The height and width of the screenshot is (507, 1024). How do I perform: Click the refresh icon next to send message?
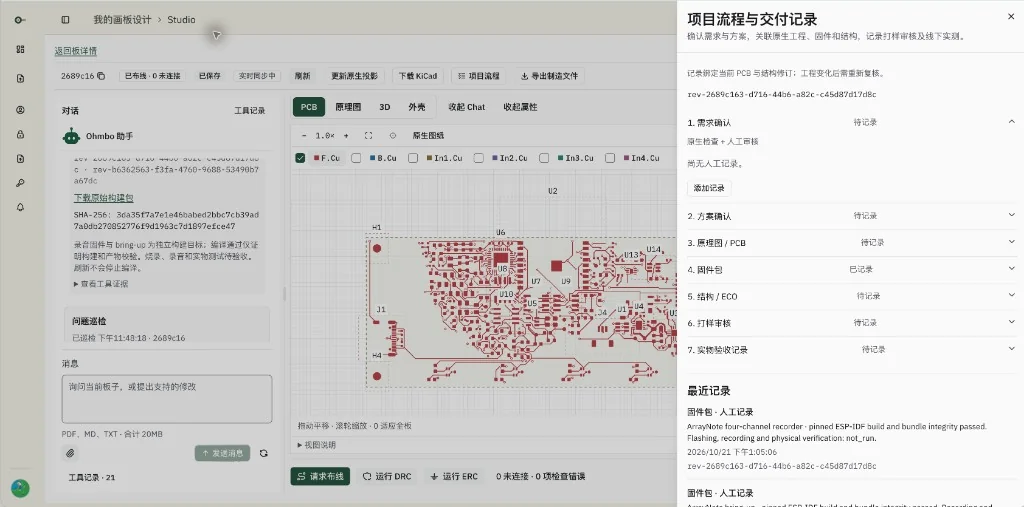(264, 453)
